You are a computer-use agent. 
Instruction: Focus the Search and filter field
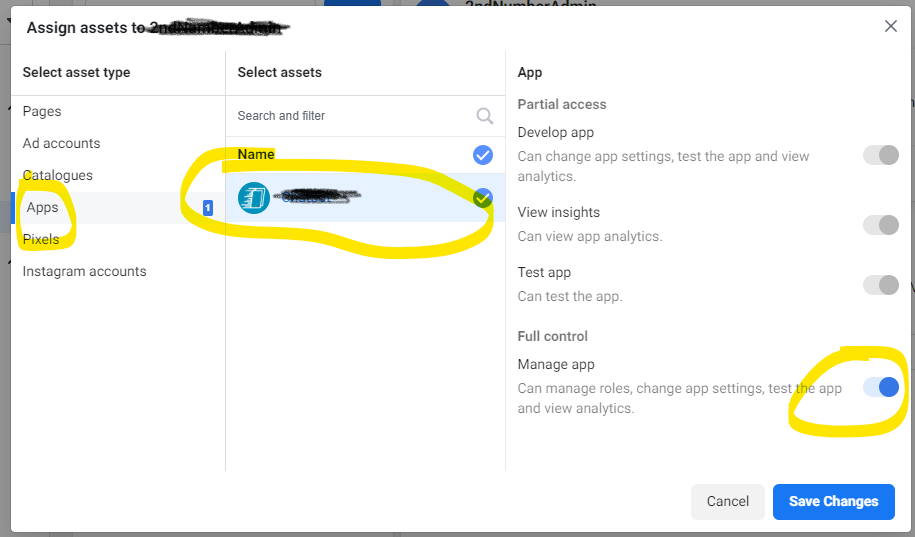[350, 116]
